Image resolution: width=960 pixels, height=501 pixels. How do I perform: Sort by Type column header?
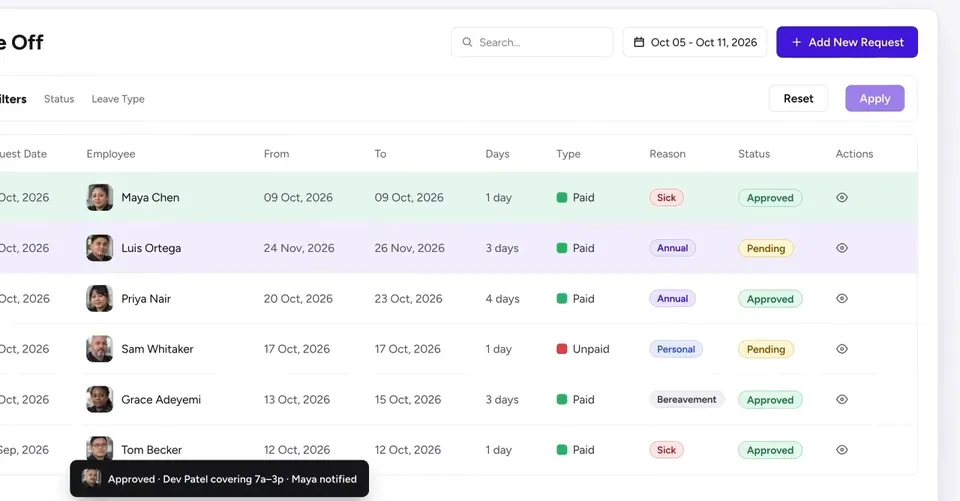click(x=568, y=154)
